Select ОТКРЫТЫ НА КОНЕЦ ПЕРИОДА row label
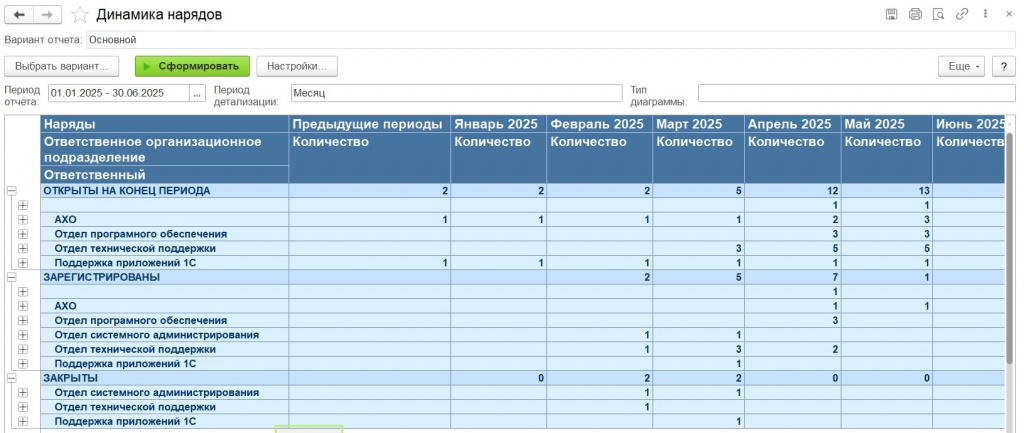The image size is (1024, 433). pos(165,191)
